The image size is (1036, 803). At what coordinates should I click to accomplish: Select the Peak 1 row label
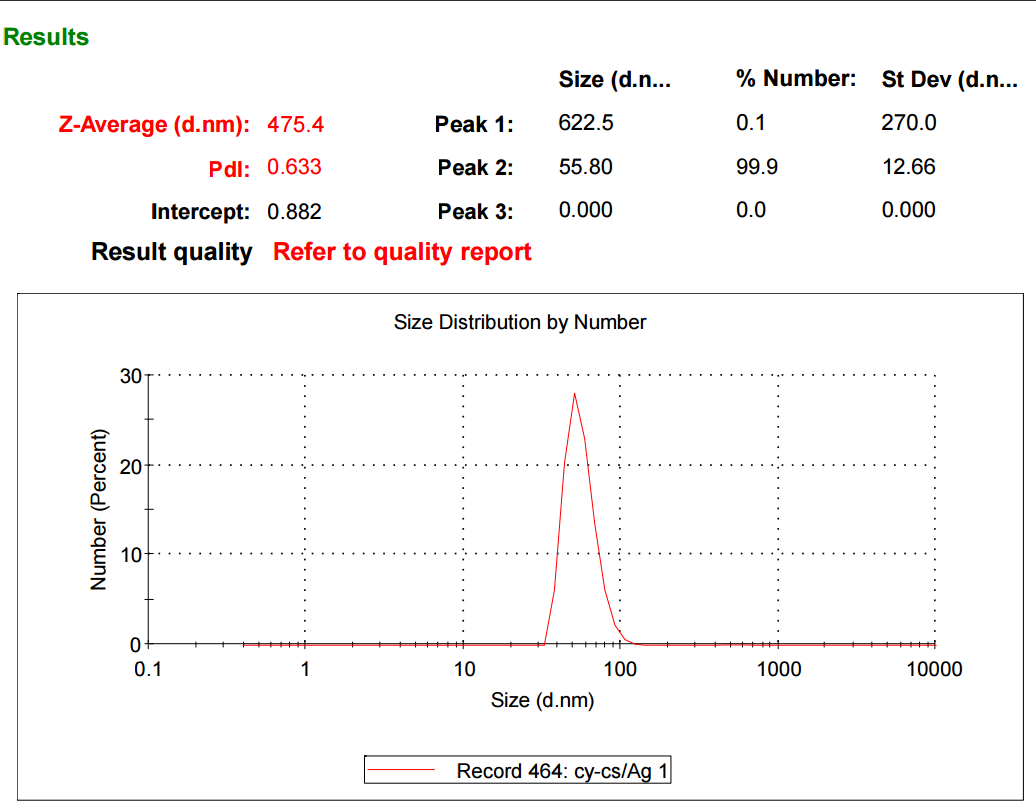pos(474,124)
